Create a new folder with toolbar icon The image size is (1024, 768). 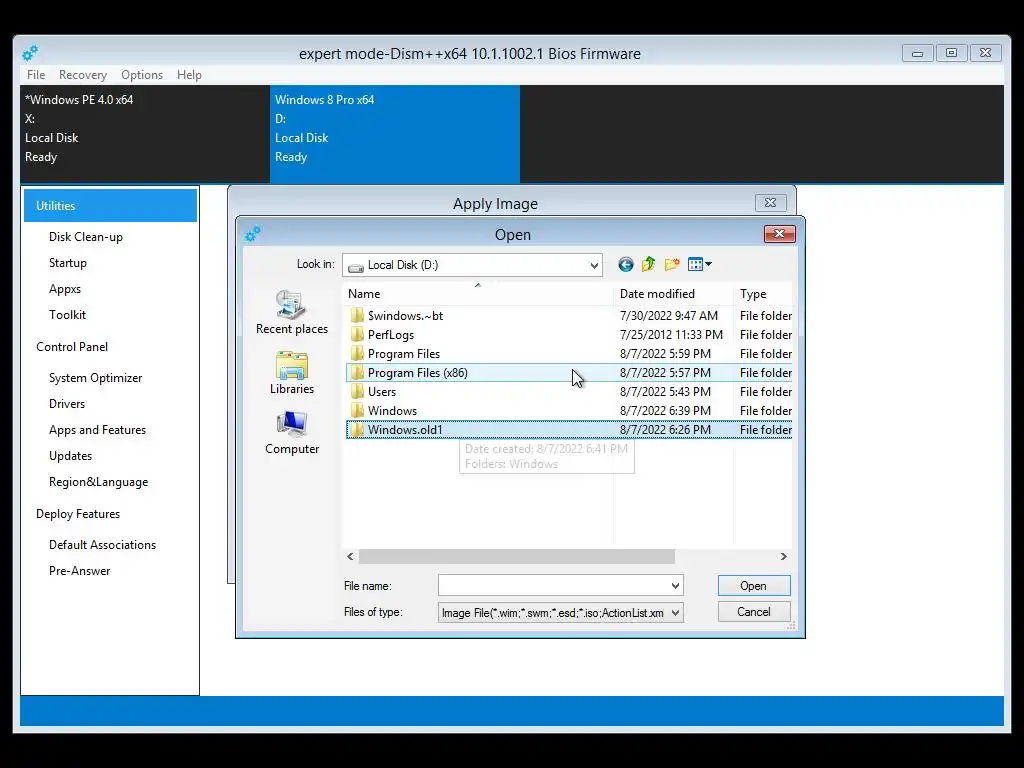click(672, 264)
